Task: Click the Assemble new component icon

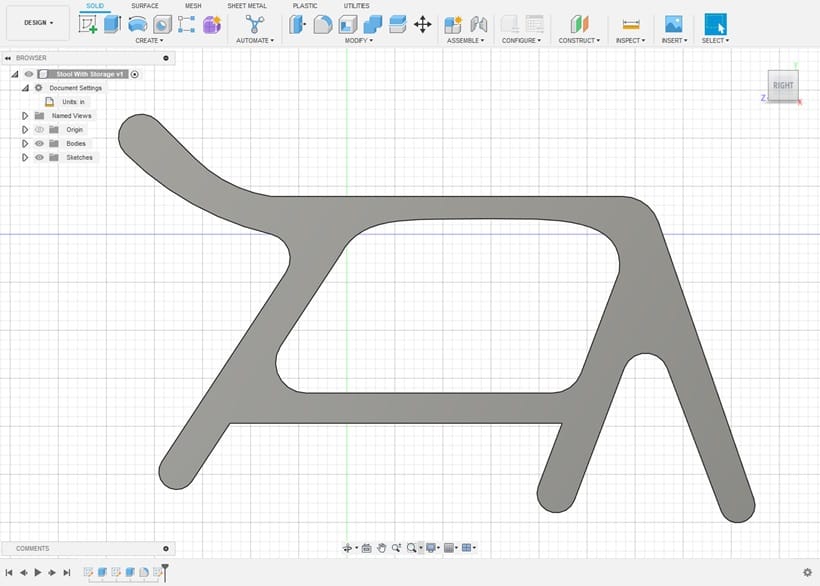Action: (455, 22)
